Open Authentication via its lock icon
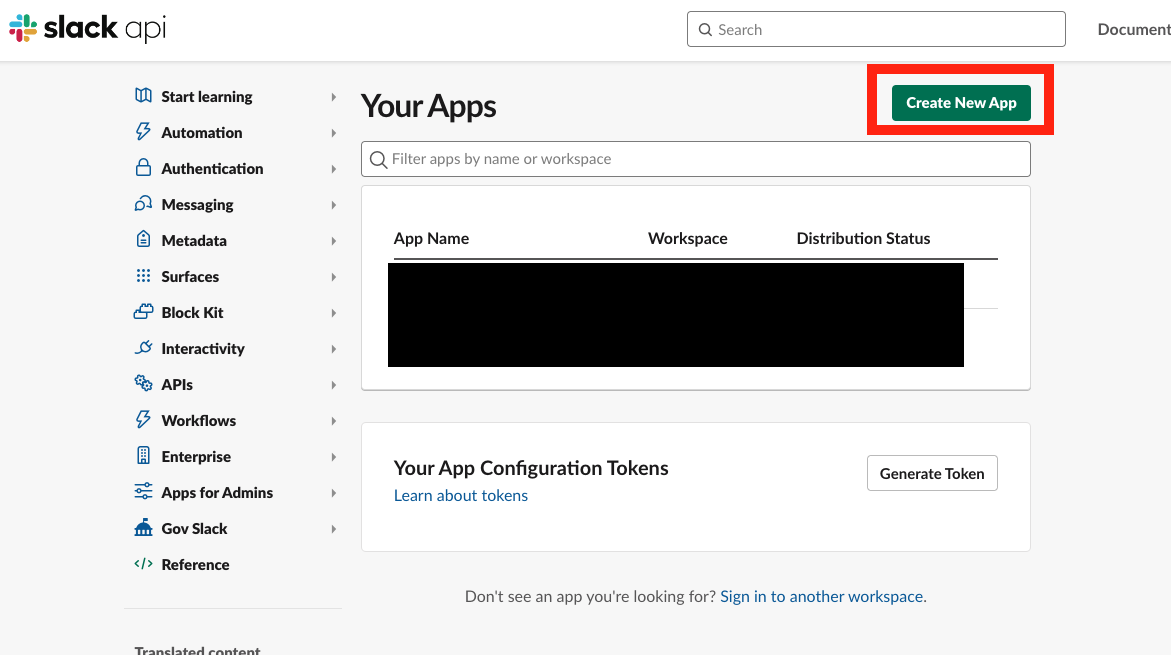 click(x=143, y=168)
